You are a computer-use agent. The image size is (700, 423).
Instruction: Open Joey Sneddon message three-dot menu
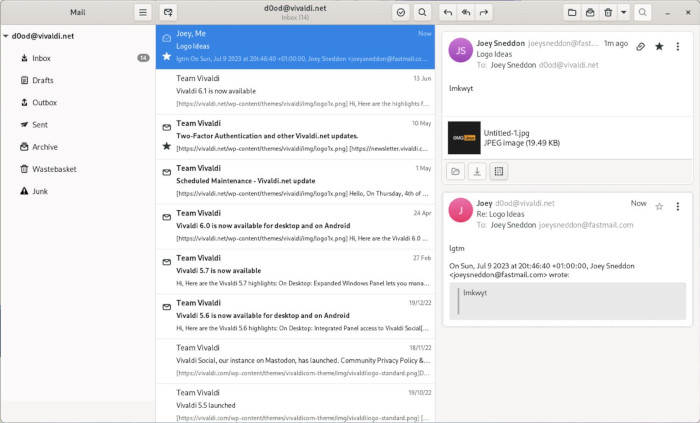point(678,46)
